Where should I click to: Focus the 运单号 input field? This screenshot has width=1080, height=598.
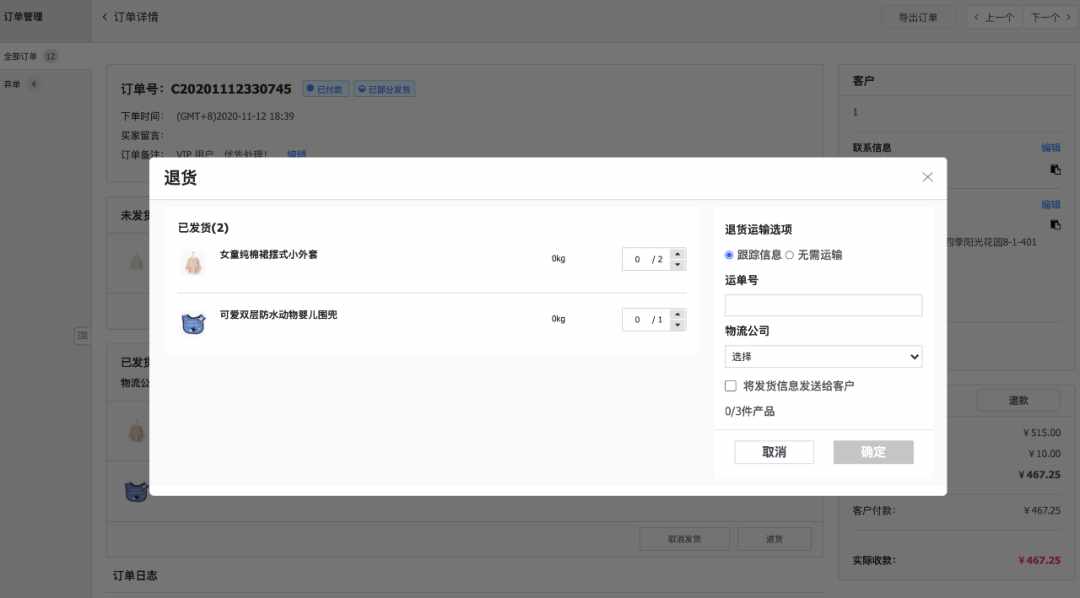click(x=823, y=305)
